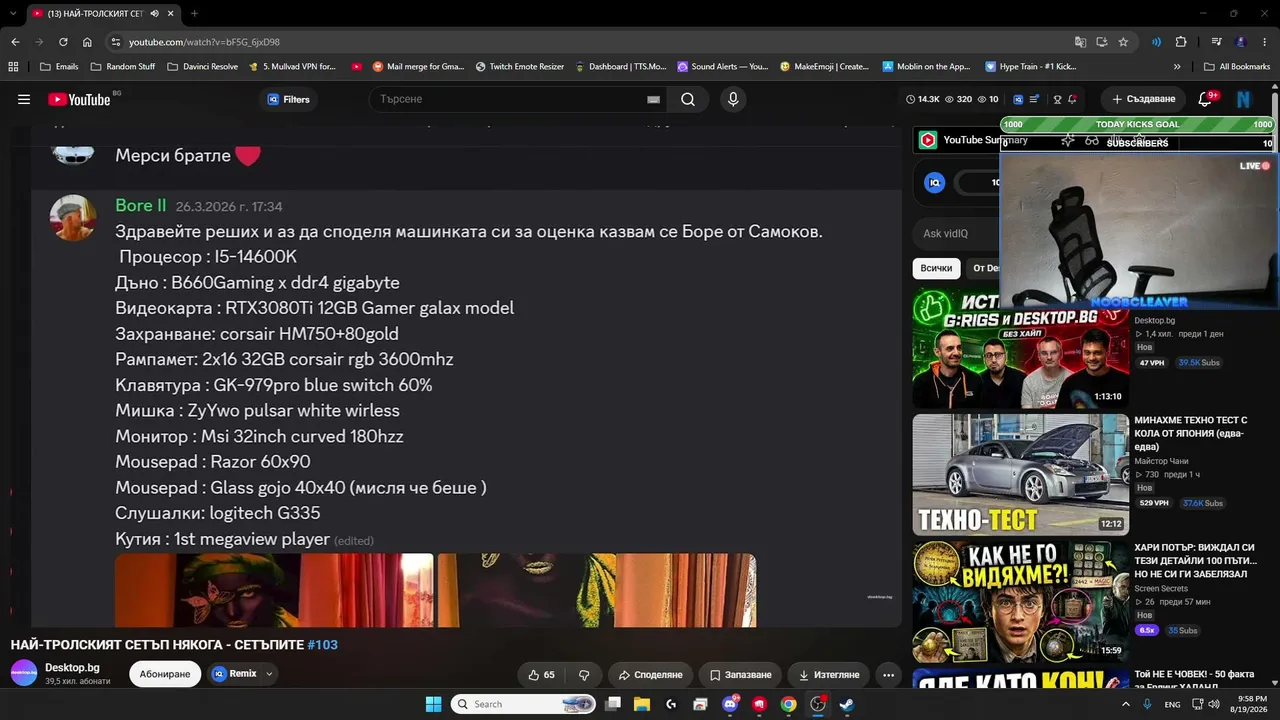Open the Davinci Resolve bookmark folder
Screen dimensions: 1280x720
tap(202, 67)
